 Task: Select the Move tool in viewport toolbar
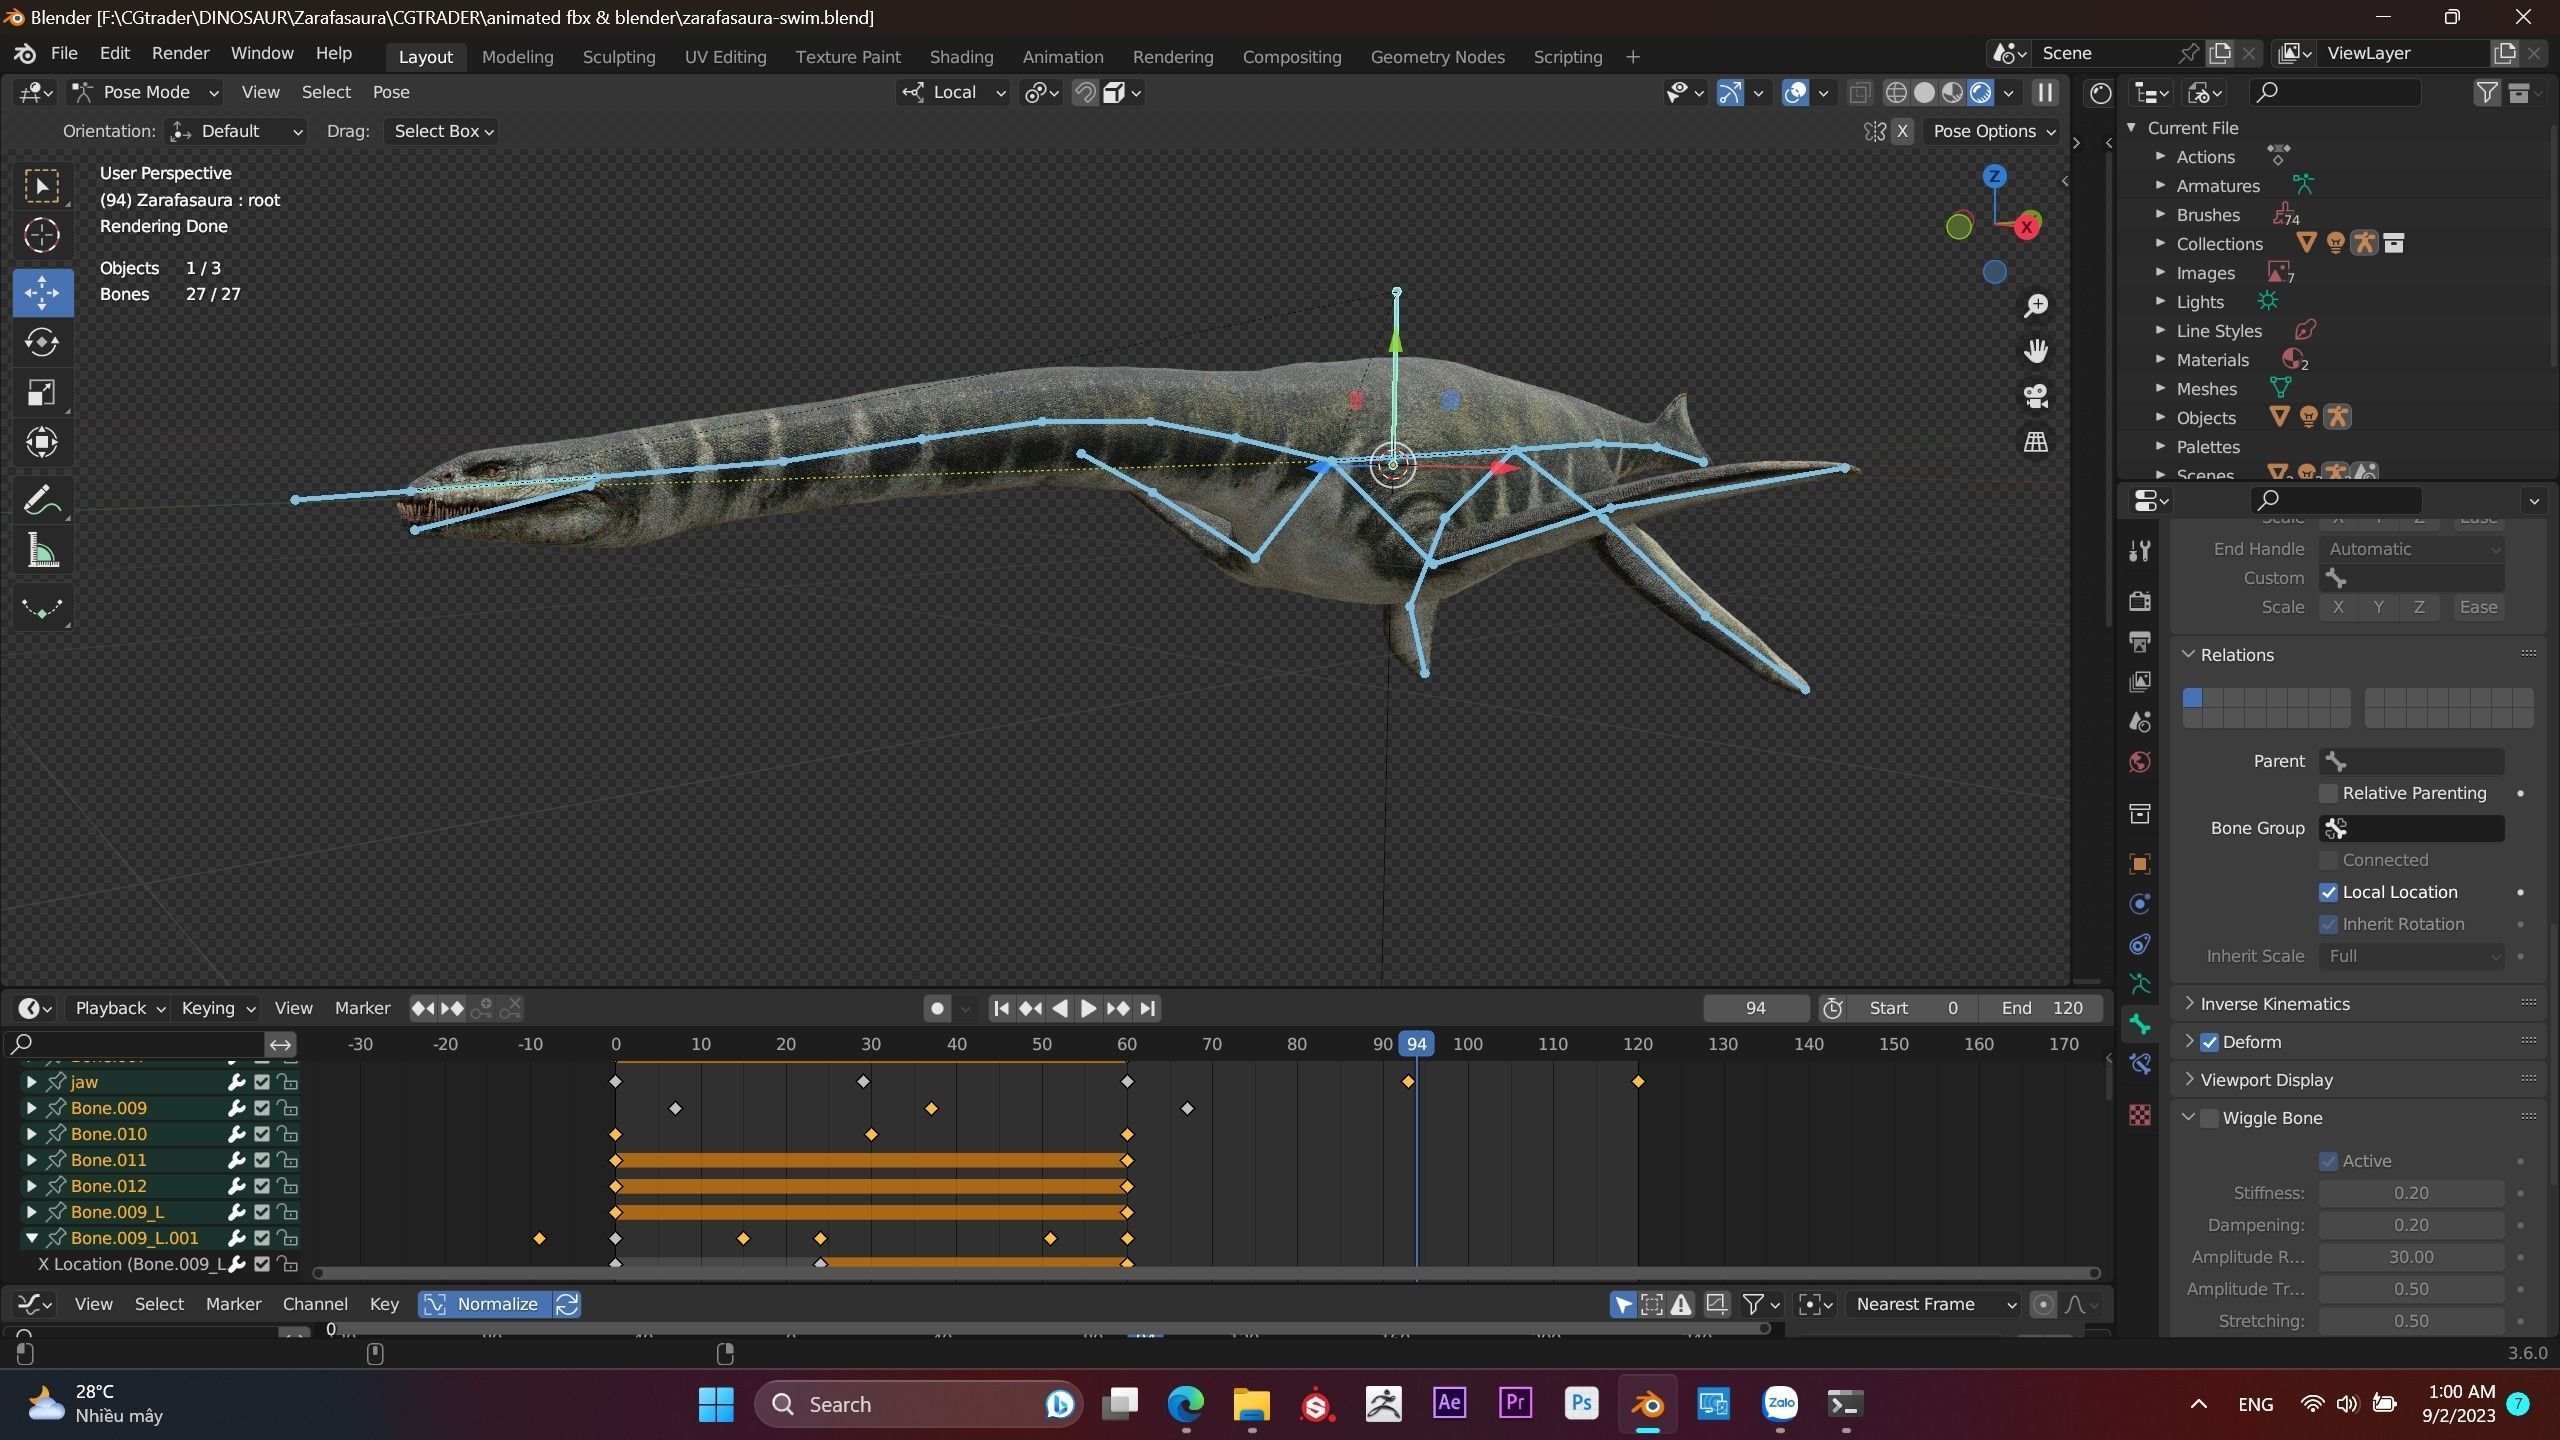pyautogui.click(x=42, y=292)
